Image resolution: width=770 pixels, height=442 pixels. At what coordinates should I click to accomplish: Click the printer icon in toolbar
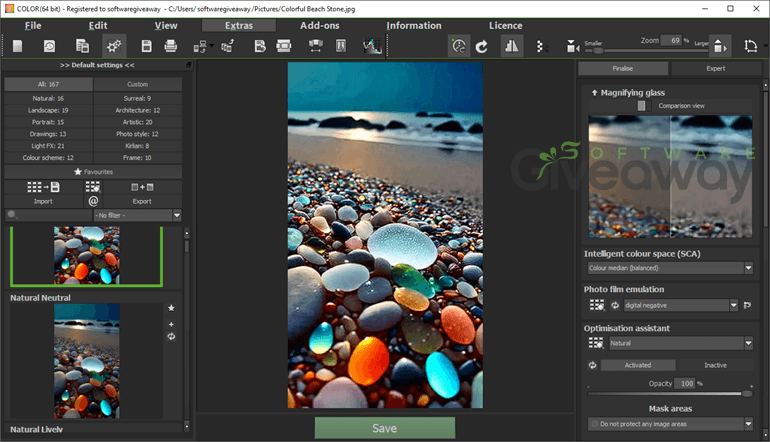pyautogui.click(x=170, y=46)
